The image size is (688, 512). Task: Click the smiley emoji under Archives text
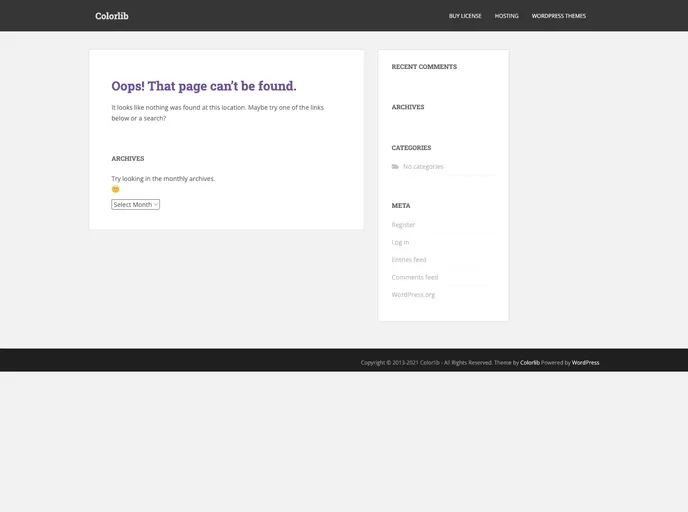tap(115, 189)
